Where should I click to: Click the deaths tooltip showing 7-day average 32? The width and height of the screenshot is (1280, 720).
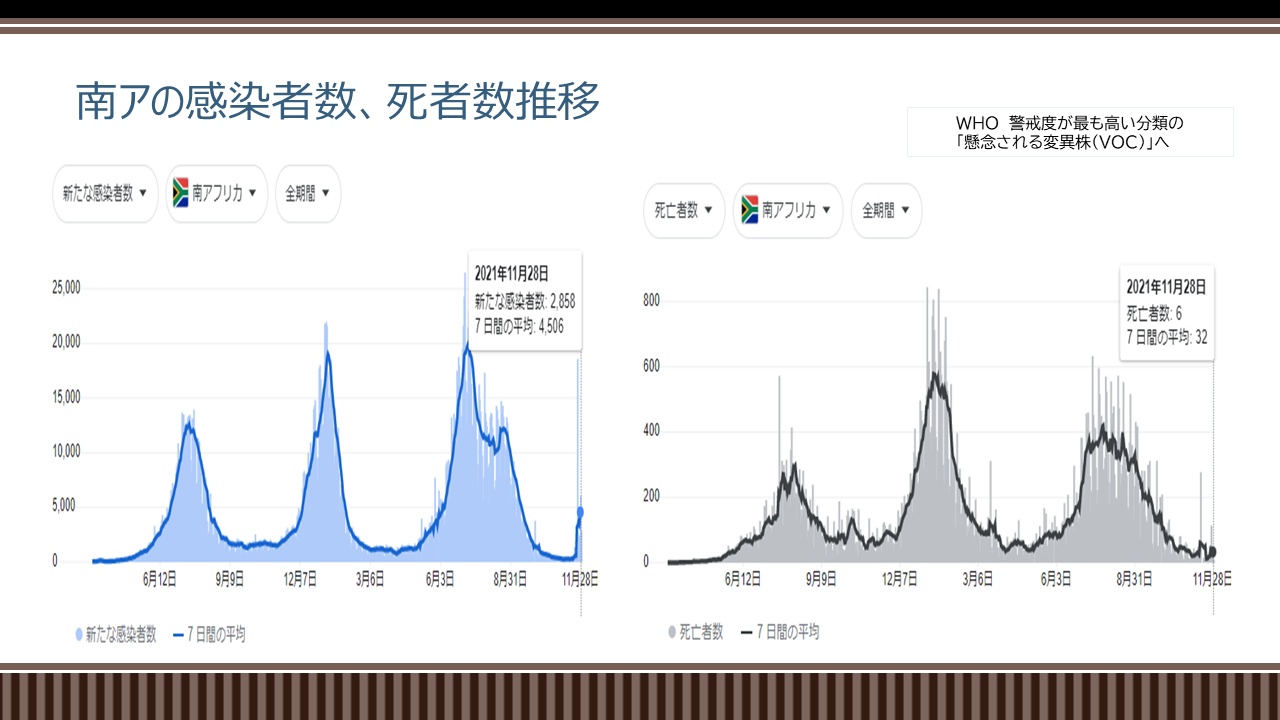(1167, 312)
